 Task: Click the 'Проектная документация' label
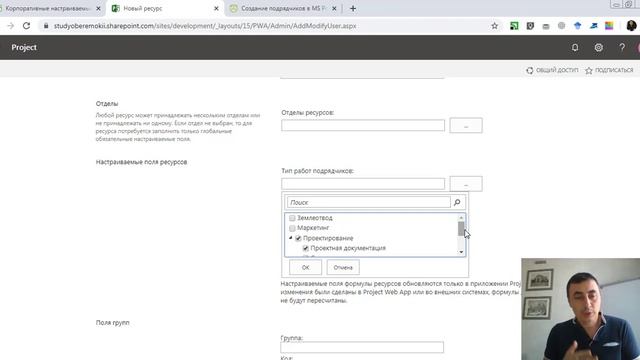(348, 248)
